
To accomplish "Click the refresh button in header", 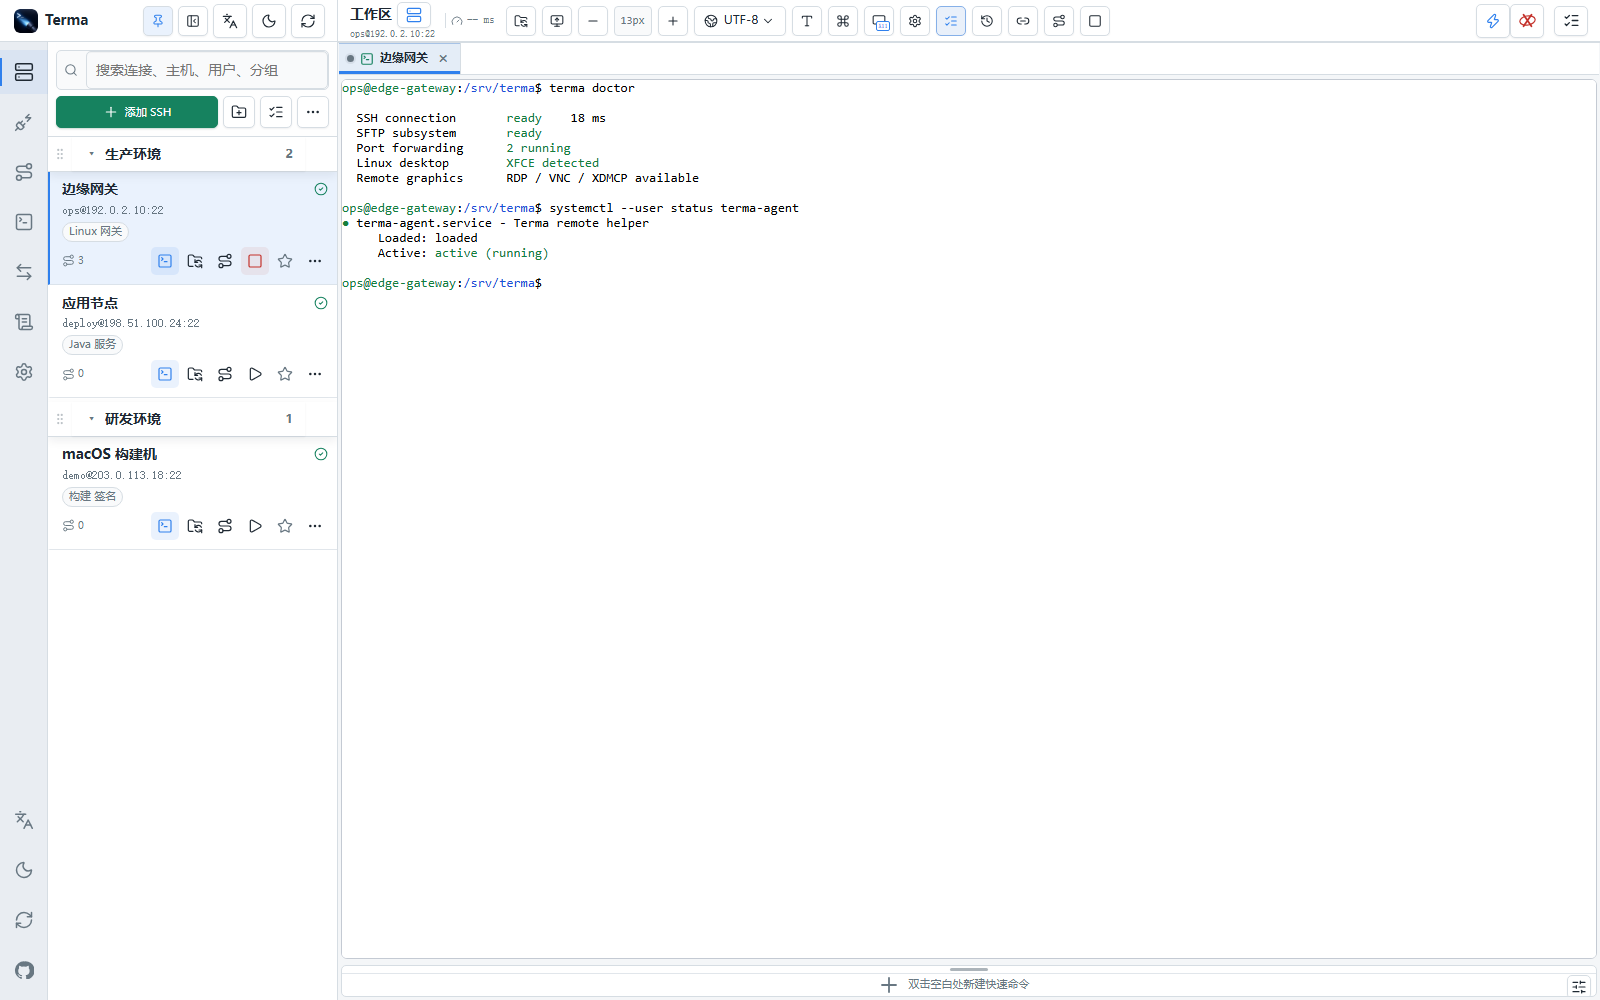I will (x=308, y=21).
